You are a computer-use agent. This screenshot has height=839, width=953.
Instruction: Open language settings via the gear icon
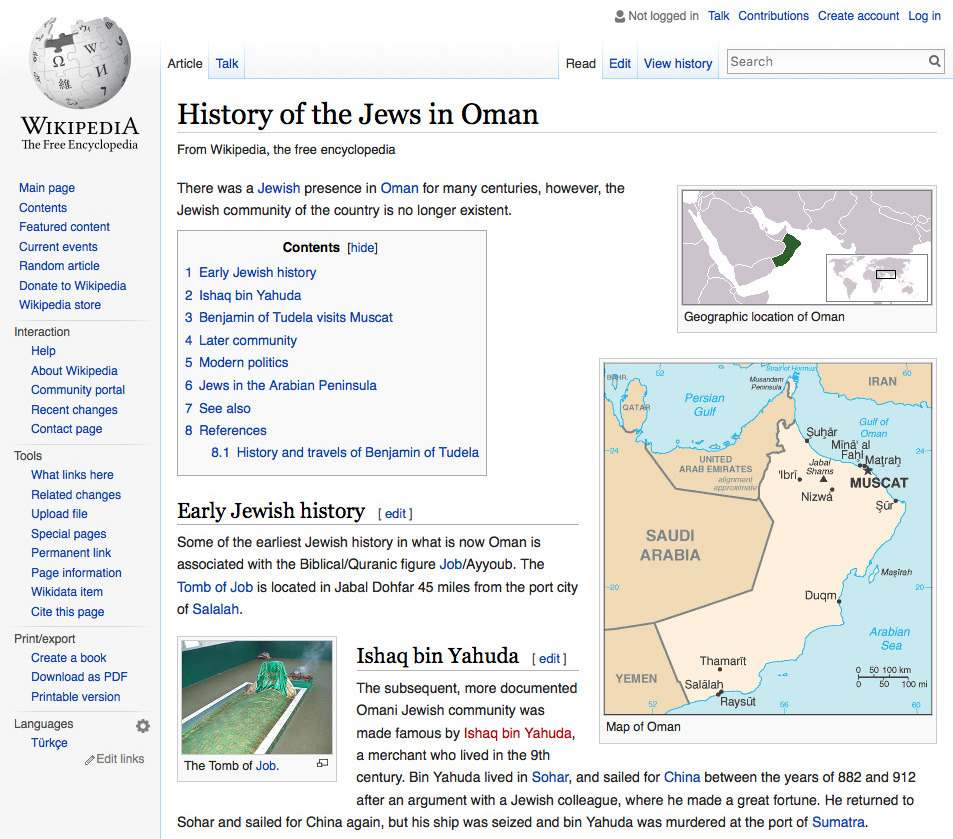(142, 725)
